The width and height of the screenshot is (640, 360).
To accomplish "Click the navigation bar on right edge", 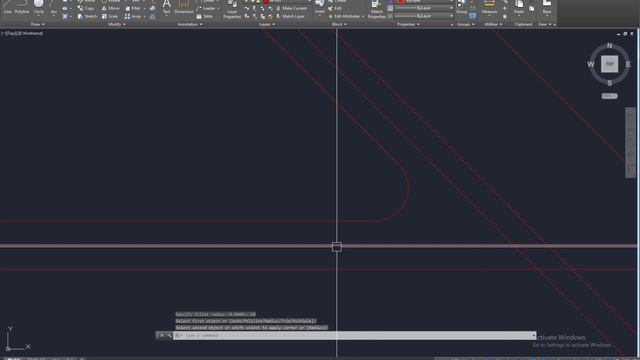I will pyautogui.click(x=630, y=142).
